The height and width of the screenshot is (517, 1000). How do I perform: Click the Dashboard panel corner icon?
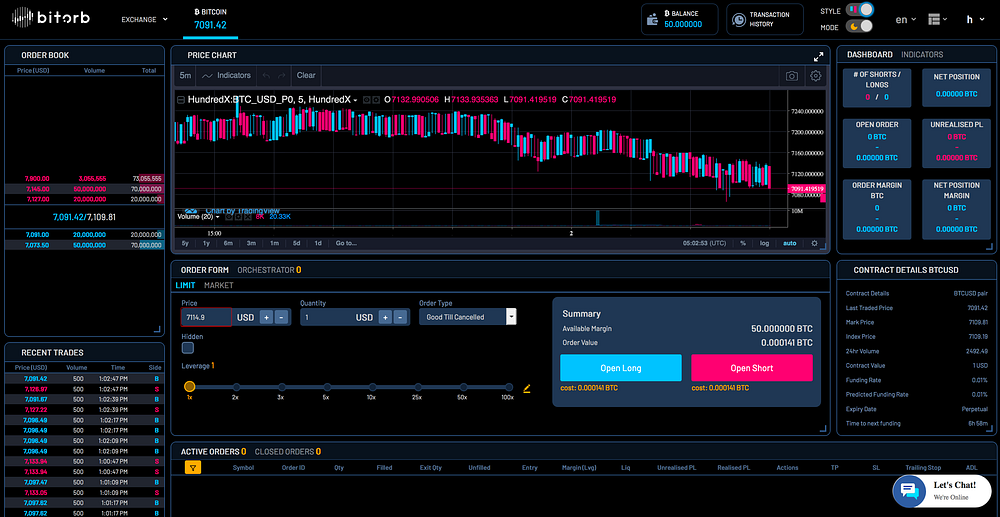[989, 246]
